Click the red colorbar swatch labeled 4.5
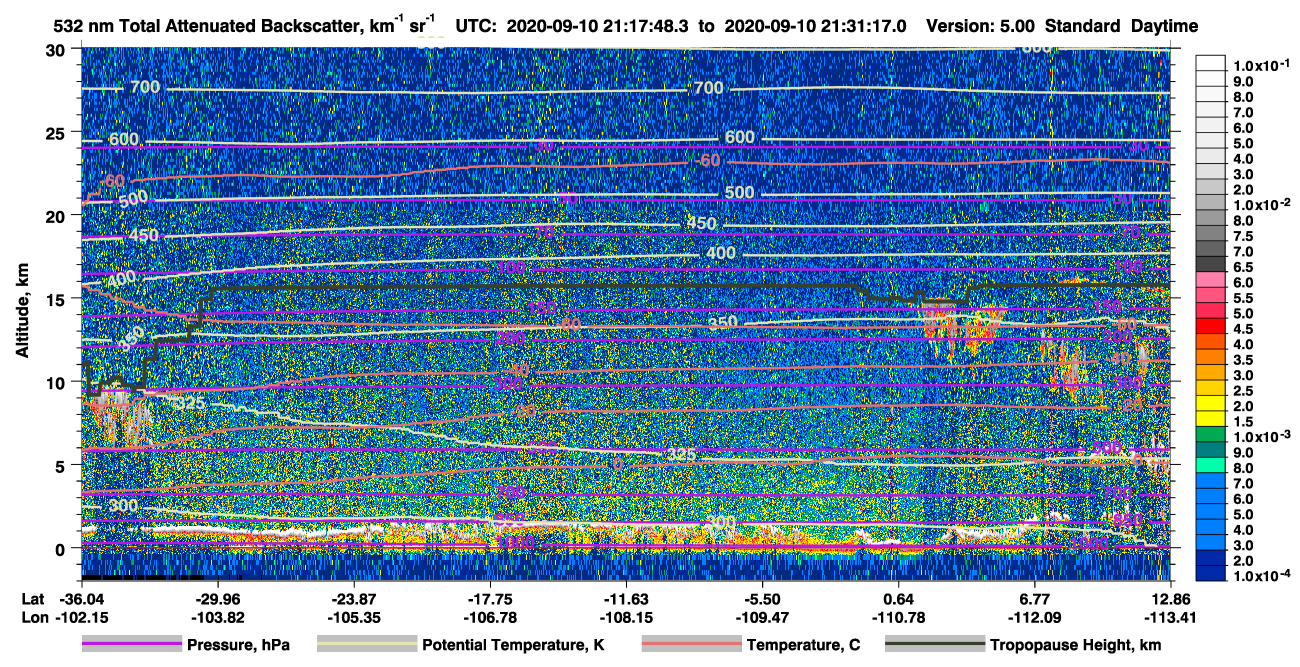The height and width of the screenshot is (667, 1300). [x=1211, y=328]
